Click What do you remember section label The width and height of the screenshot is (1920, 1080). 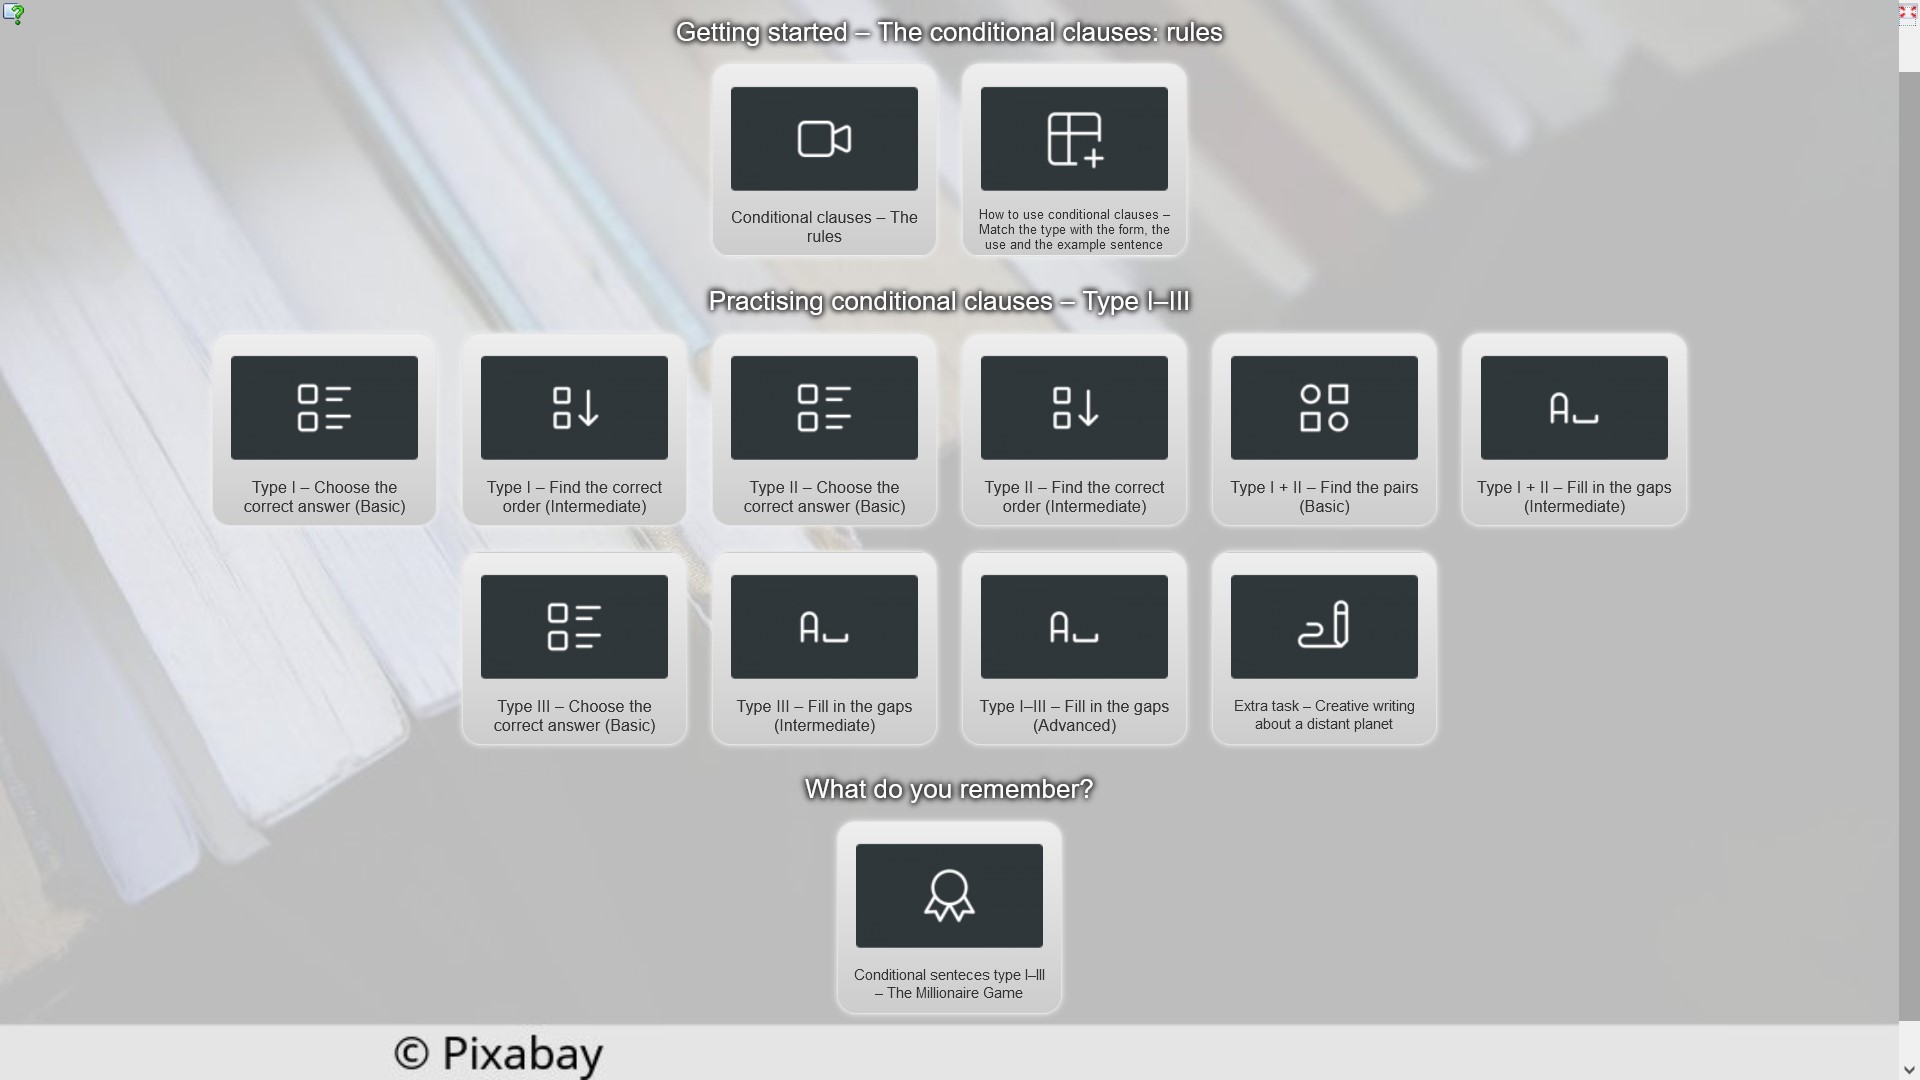(x=948, y=787)
